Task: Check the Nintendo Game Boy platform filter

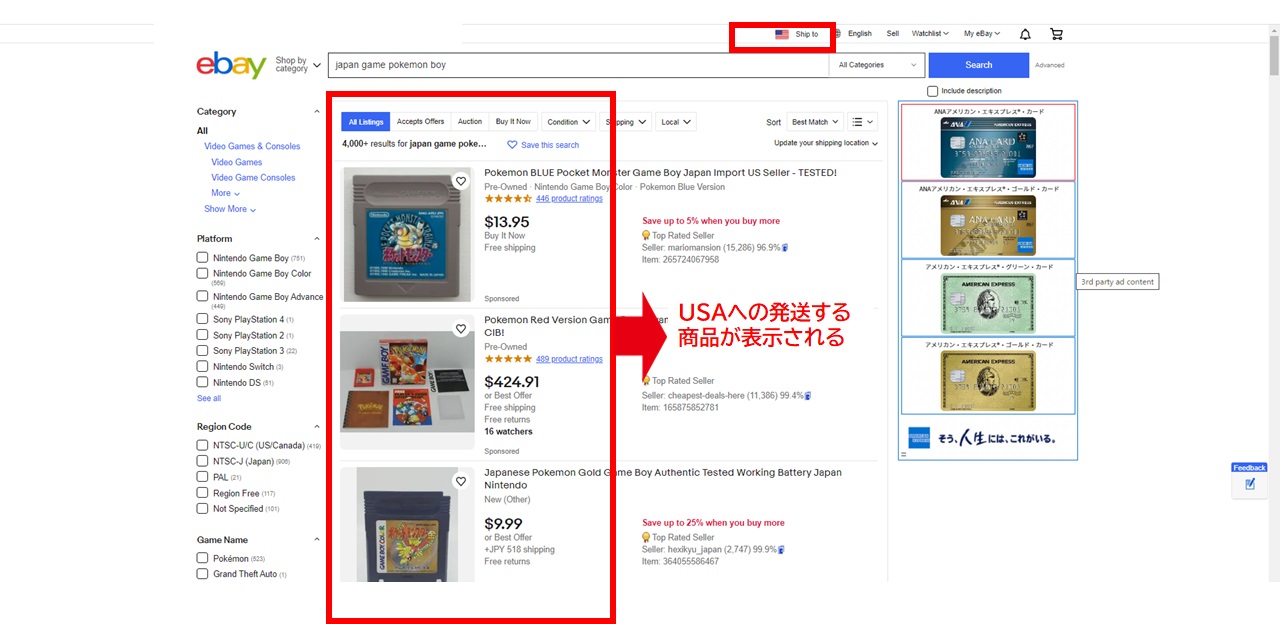Action: 203,258
